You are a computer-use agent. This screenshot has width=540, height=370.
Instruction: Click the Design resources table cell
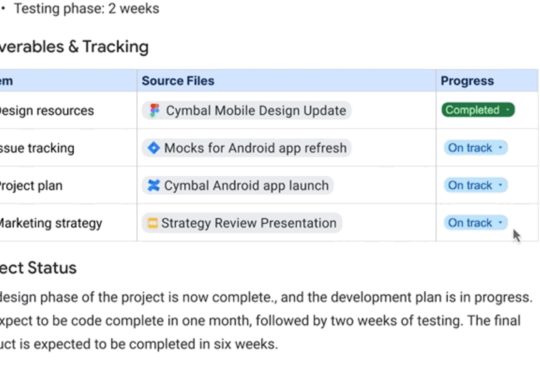click(x=68, y=111)
